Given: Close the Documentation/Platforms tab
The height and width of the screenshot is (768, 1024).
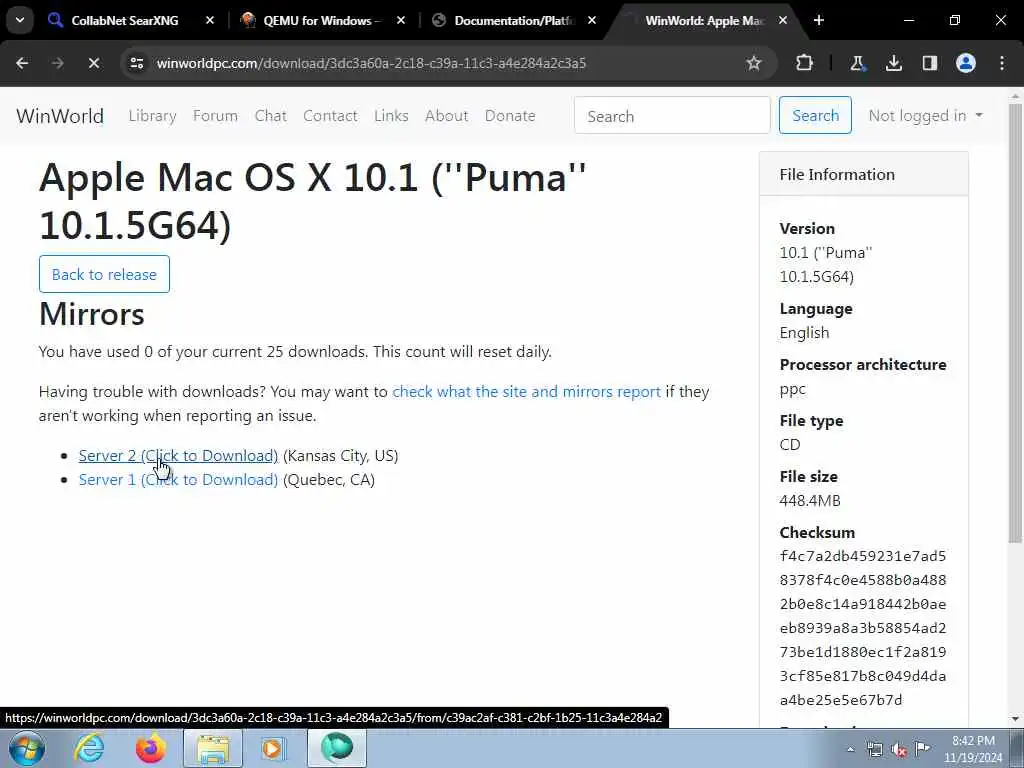Looking at the screenshot, I should (x=592, y=20).
